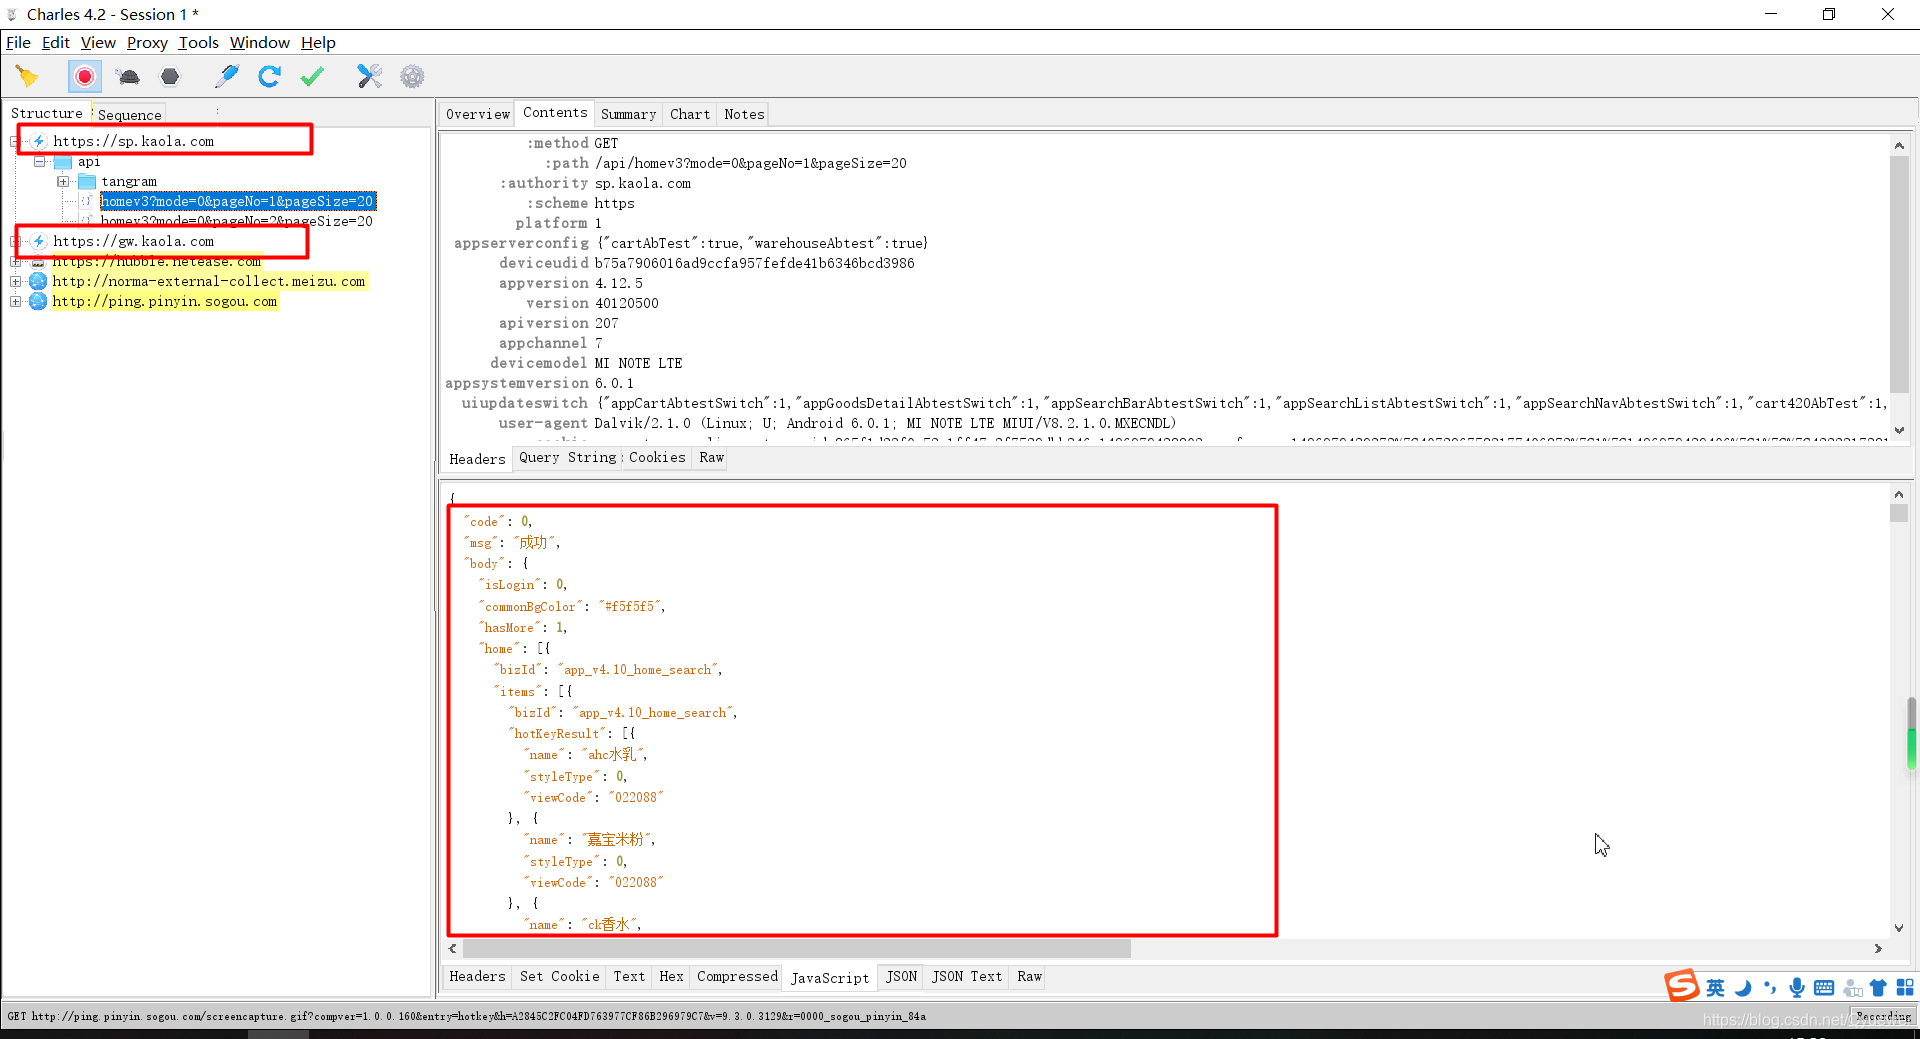This screenshot has height=1039, width=1920.
Task: Clear the session with the broom icon
Action: tap(27, 77)
